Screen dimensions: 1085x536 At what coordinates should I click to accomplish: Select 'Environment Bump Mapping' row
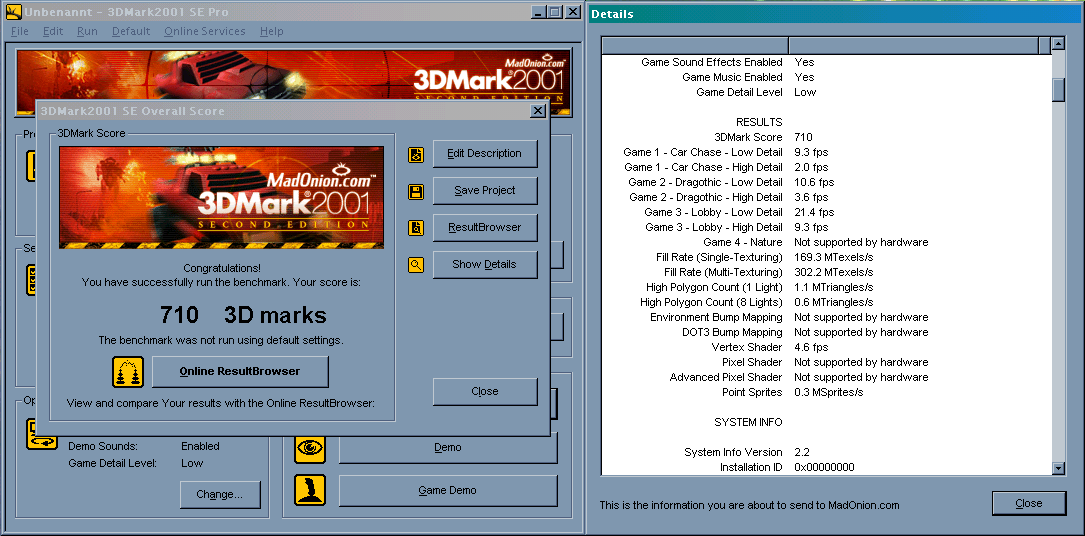click(826, 317)
